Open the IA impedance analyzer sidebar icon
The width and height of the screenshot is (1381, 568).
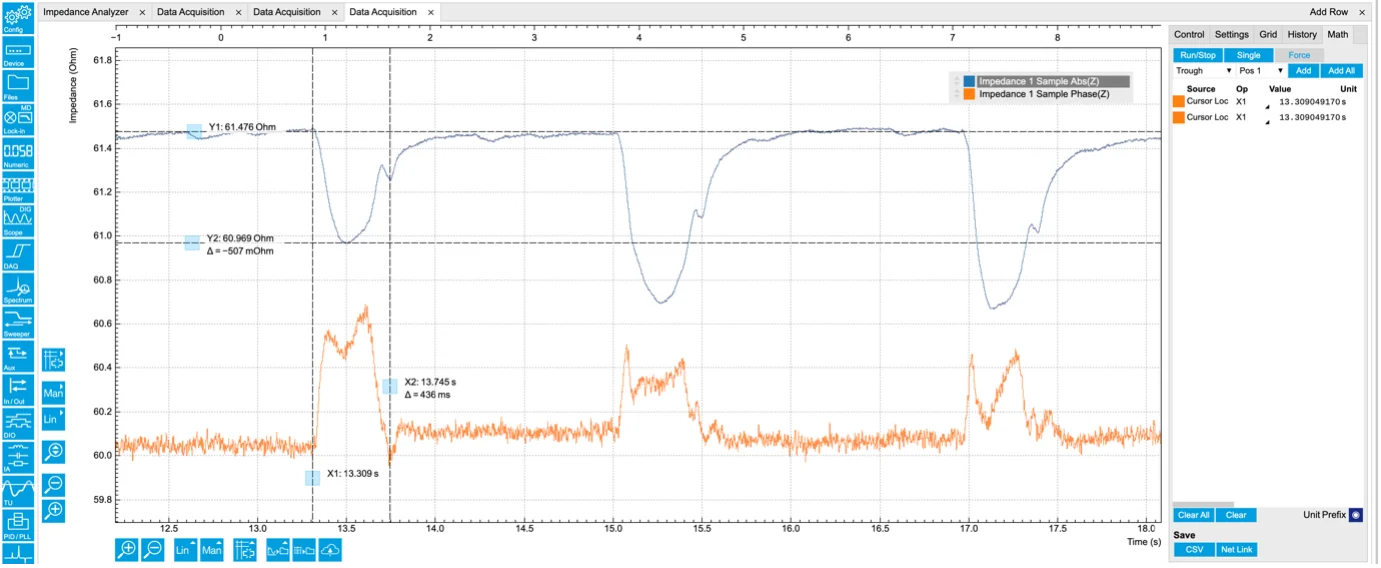pyautogui.click(x=18, y=458)
